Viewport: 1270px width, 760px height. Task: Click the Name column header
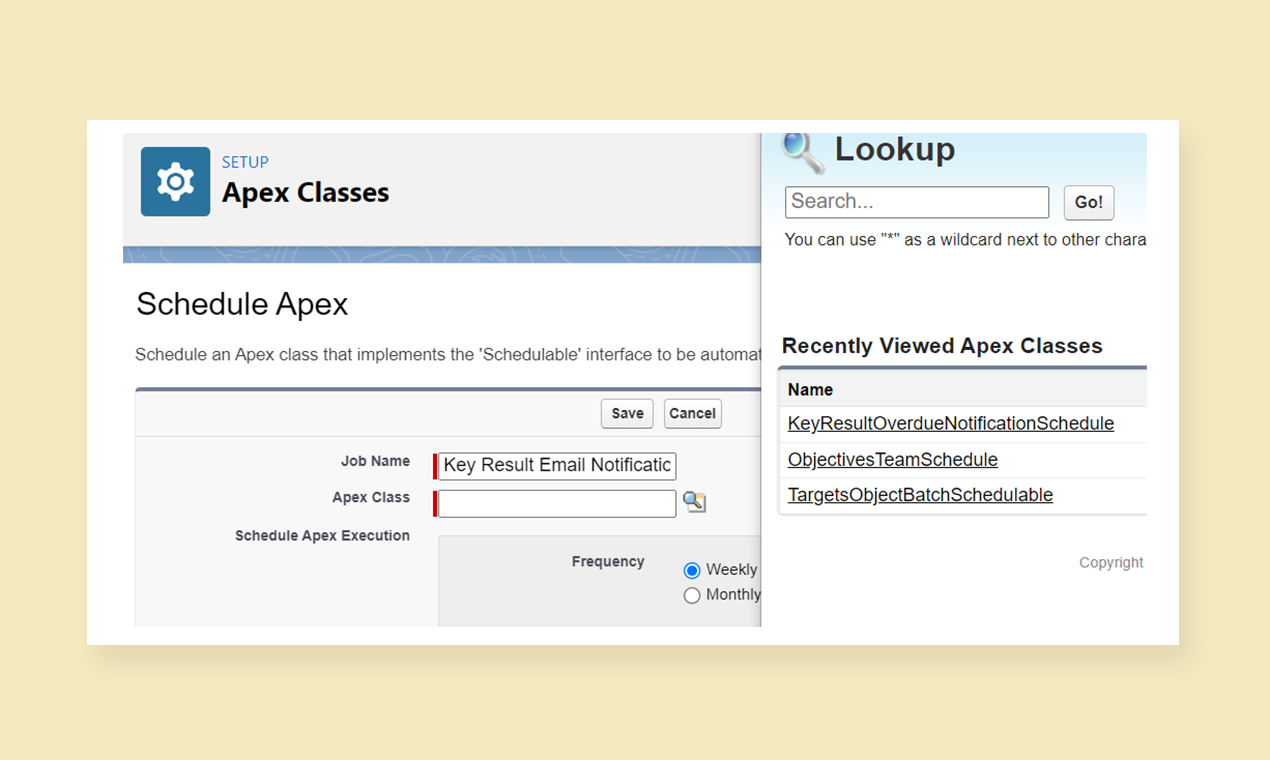(810, 389)
